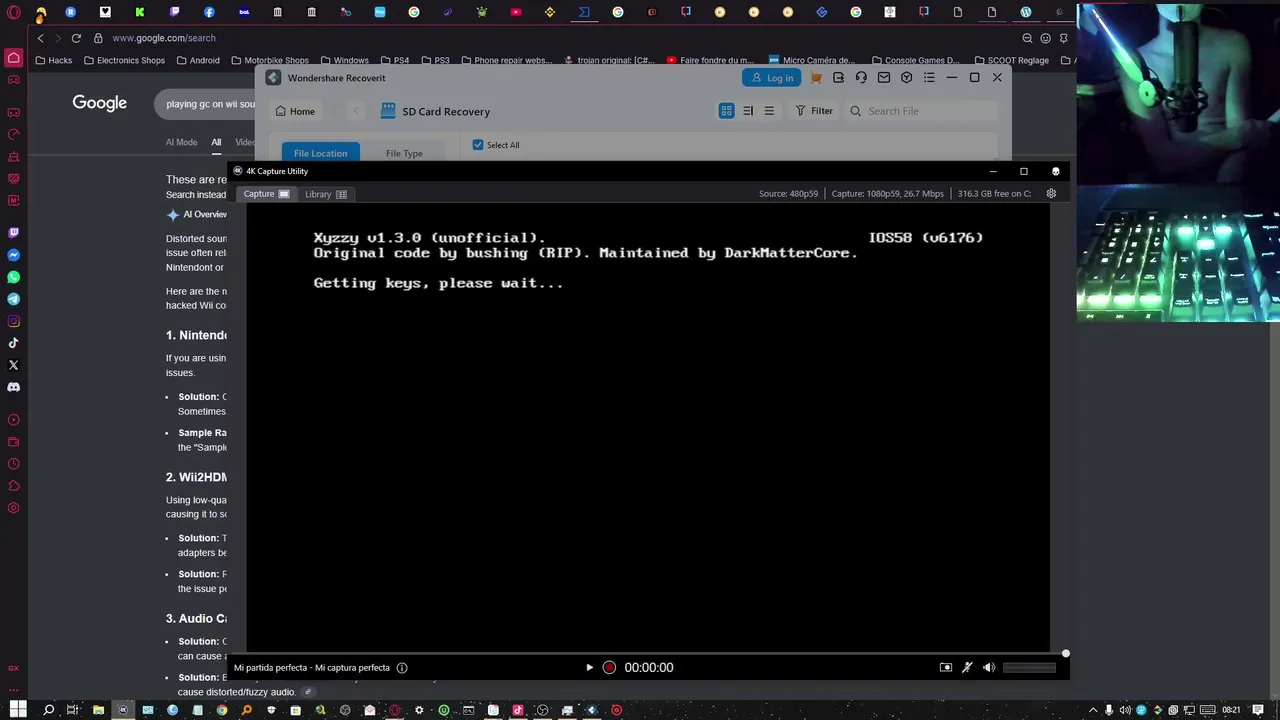Viewport: 1280px width, 720px height.
Task: Open Windows taskbar search
Action: pyautogui.click(x=48, y=710)
